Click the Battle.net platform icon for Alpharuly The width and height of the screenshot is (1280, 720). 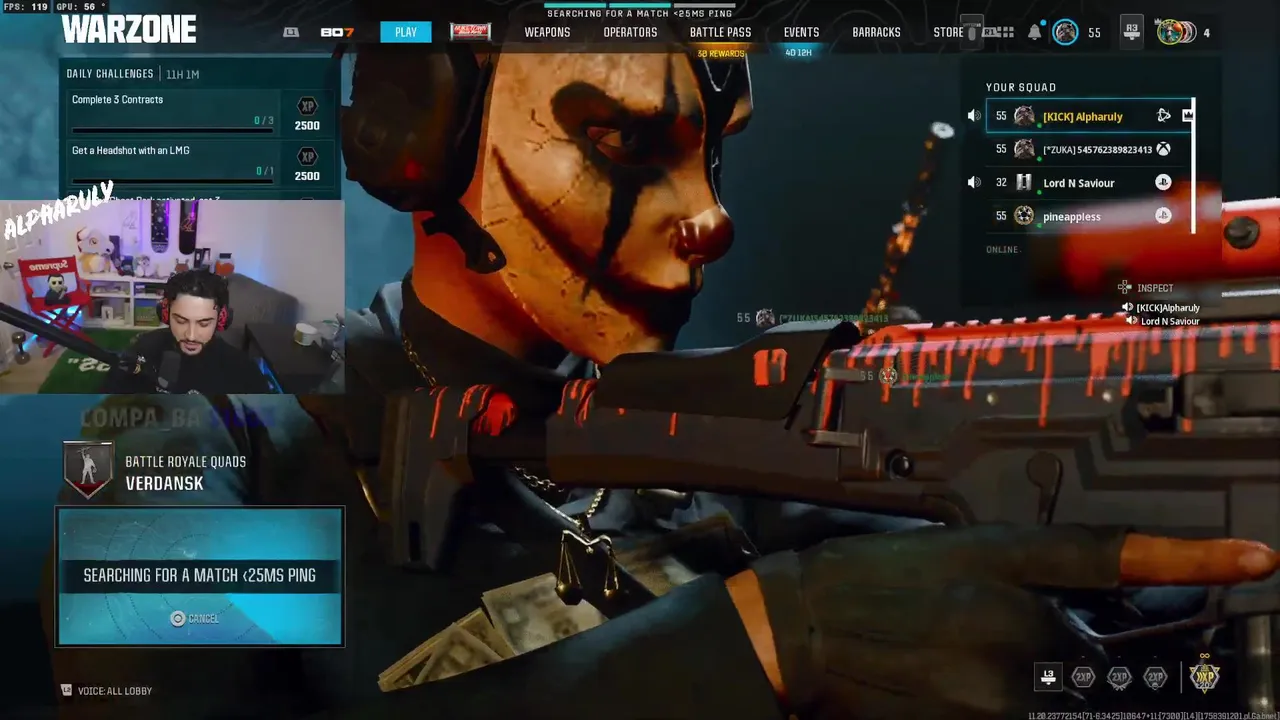tap(1163, 116)
